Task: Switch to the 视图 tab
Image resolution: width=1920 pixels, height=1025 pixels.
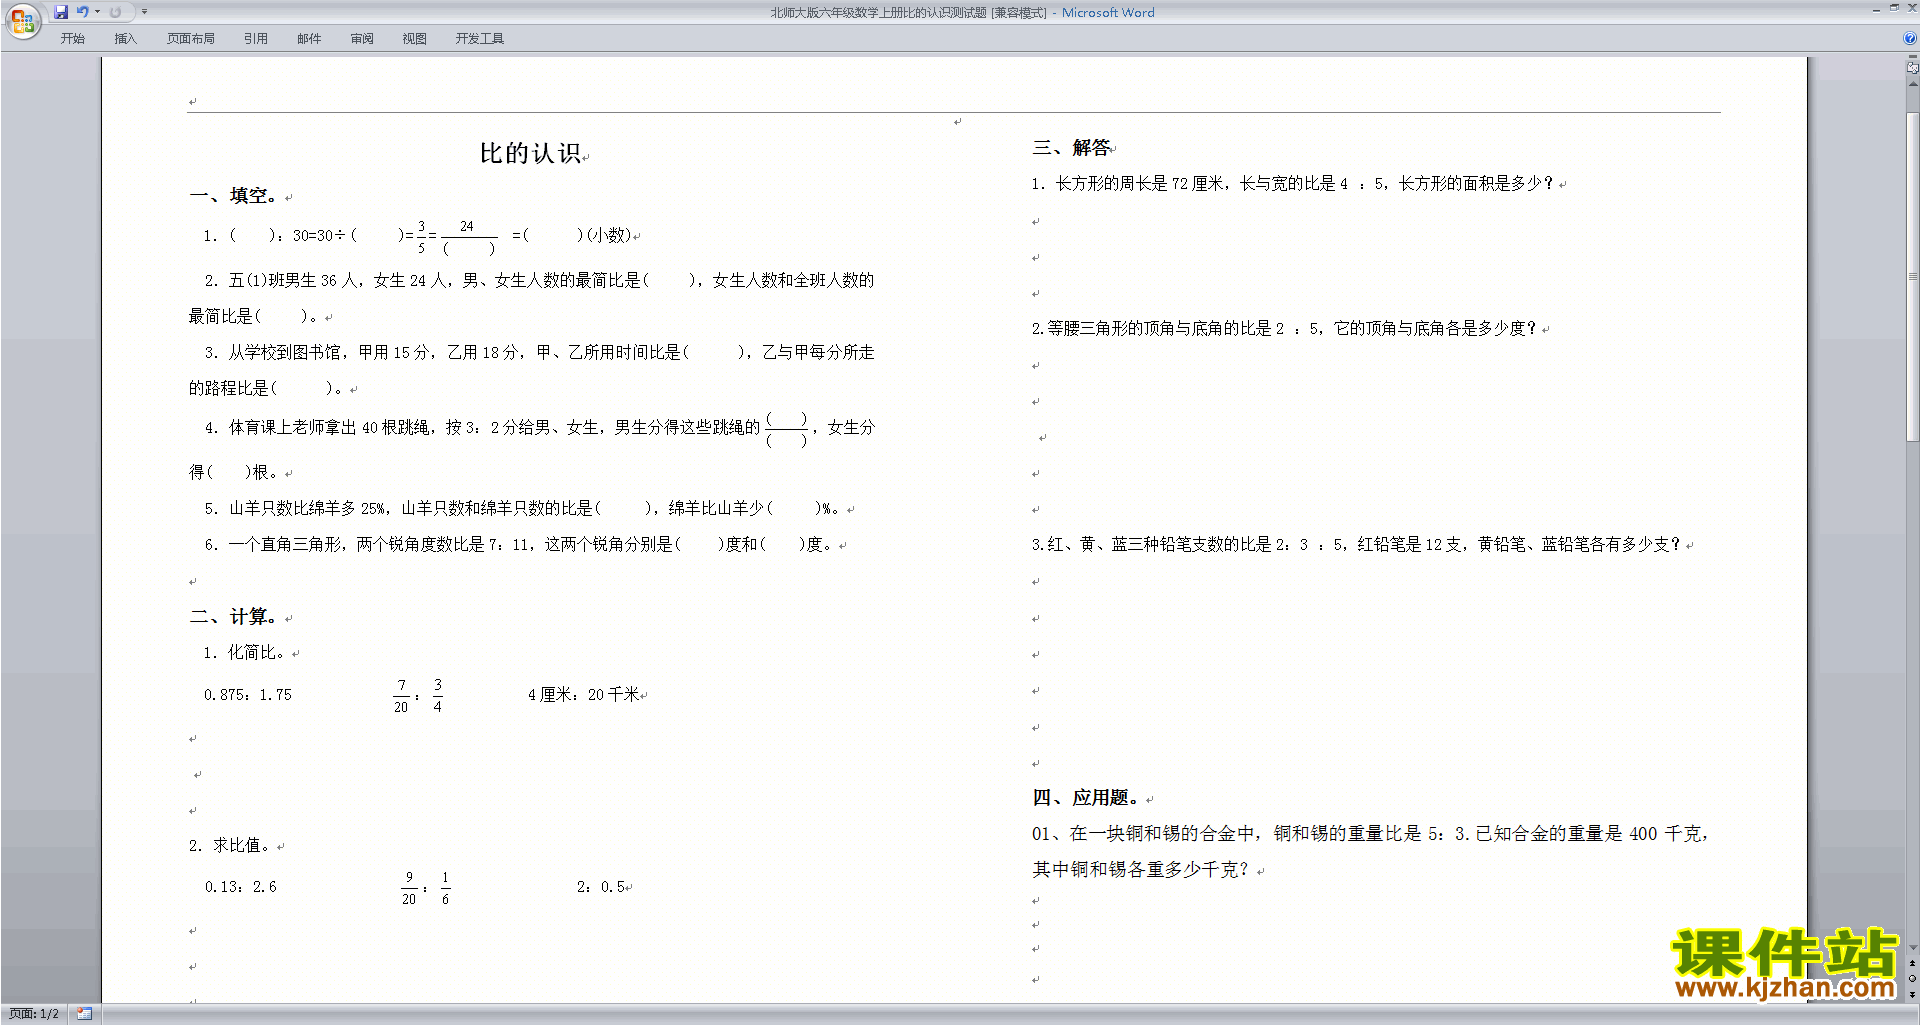Action: pyautogui.click(x=415, y=38)
